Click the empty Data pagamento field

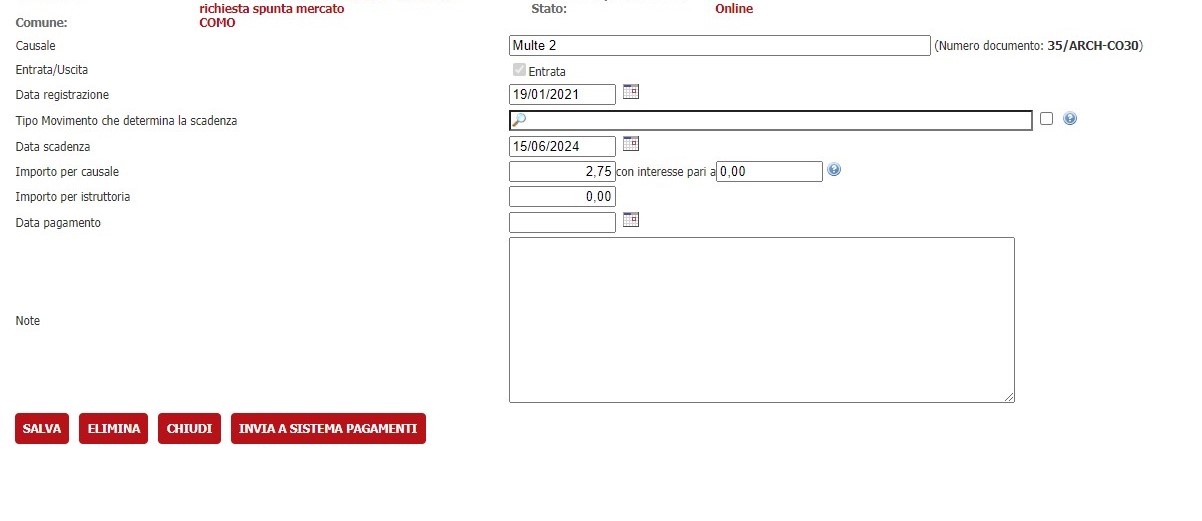click(x=562, y=223)
